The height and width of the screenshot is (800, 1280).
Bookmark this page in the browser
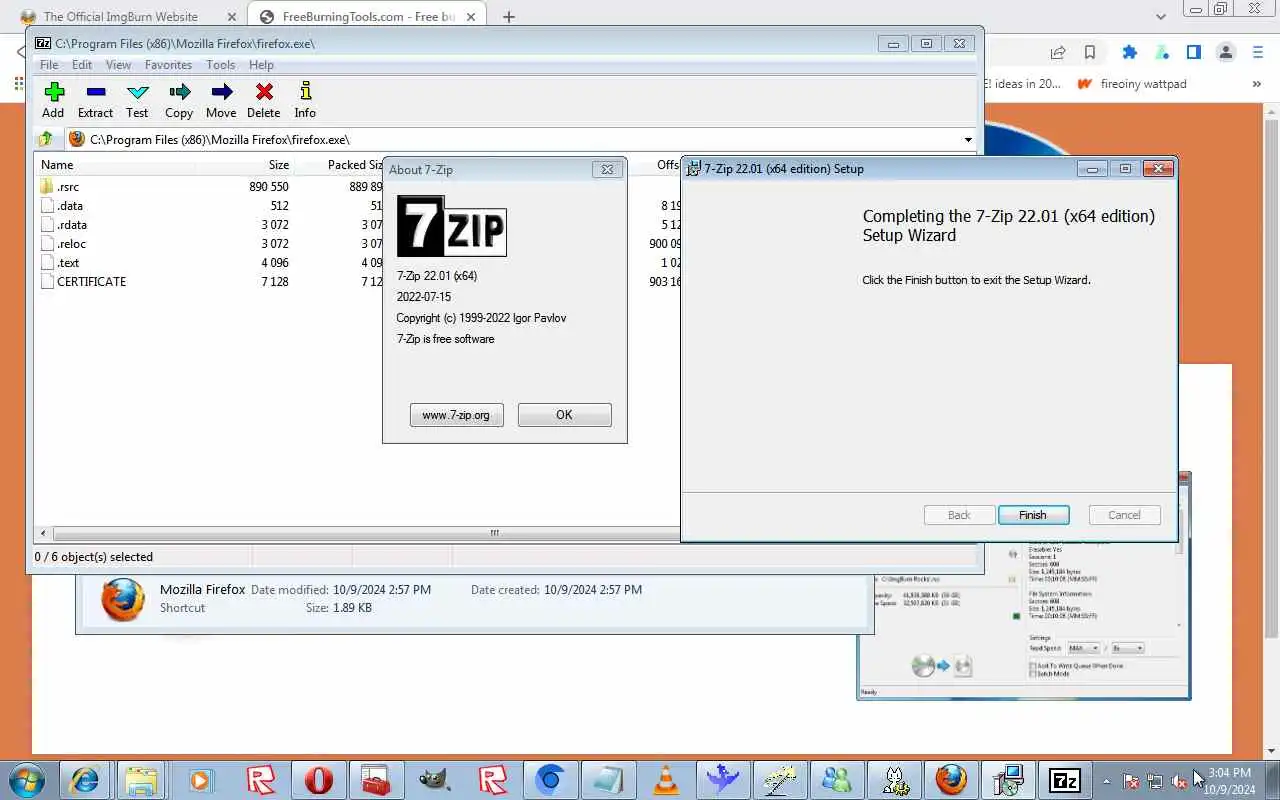point(1090,53)
